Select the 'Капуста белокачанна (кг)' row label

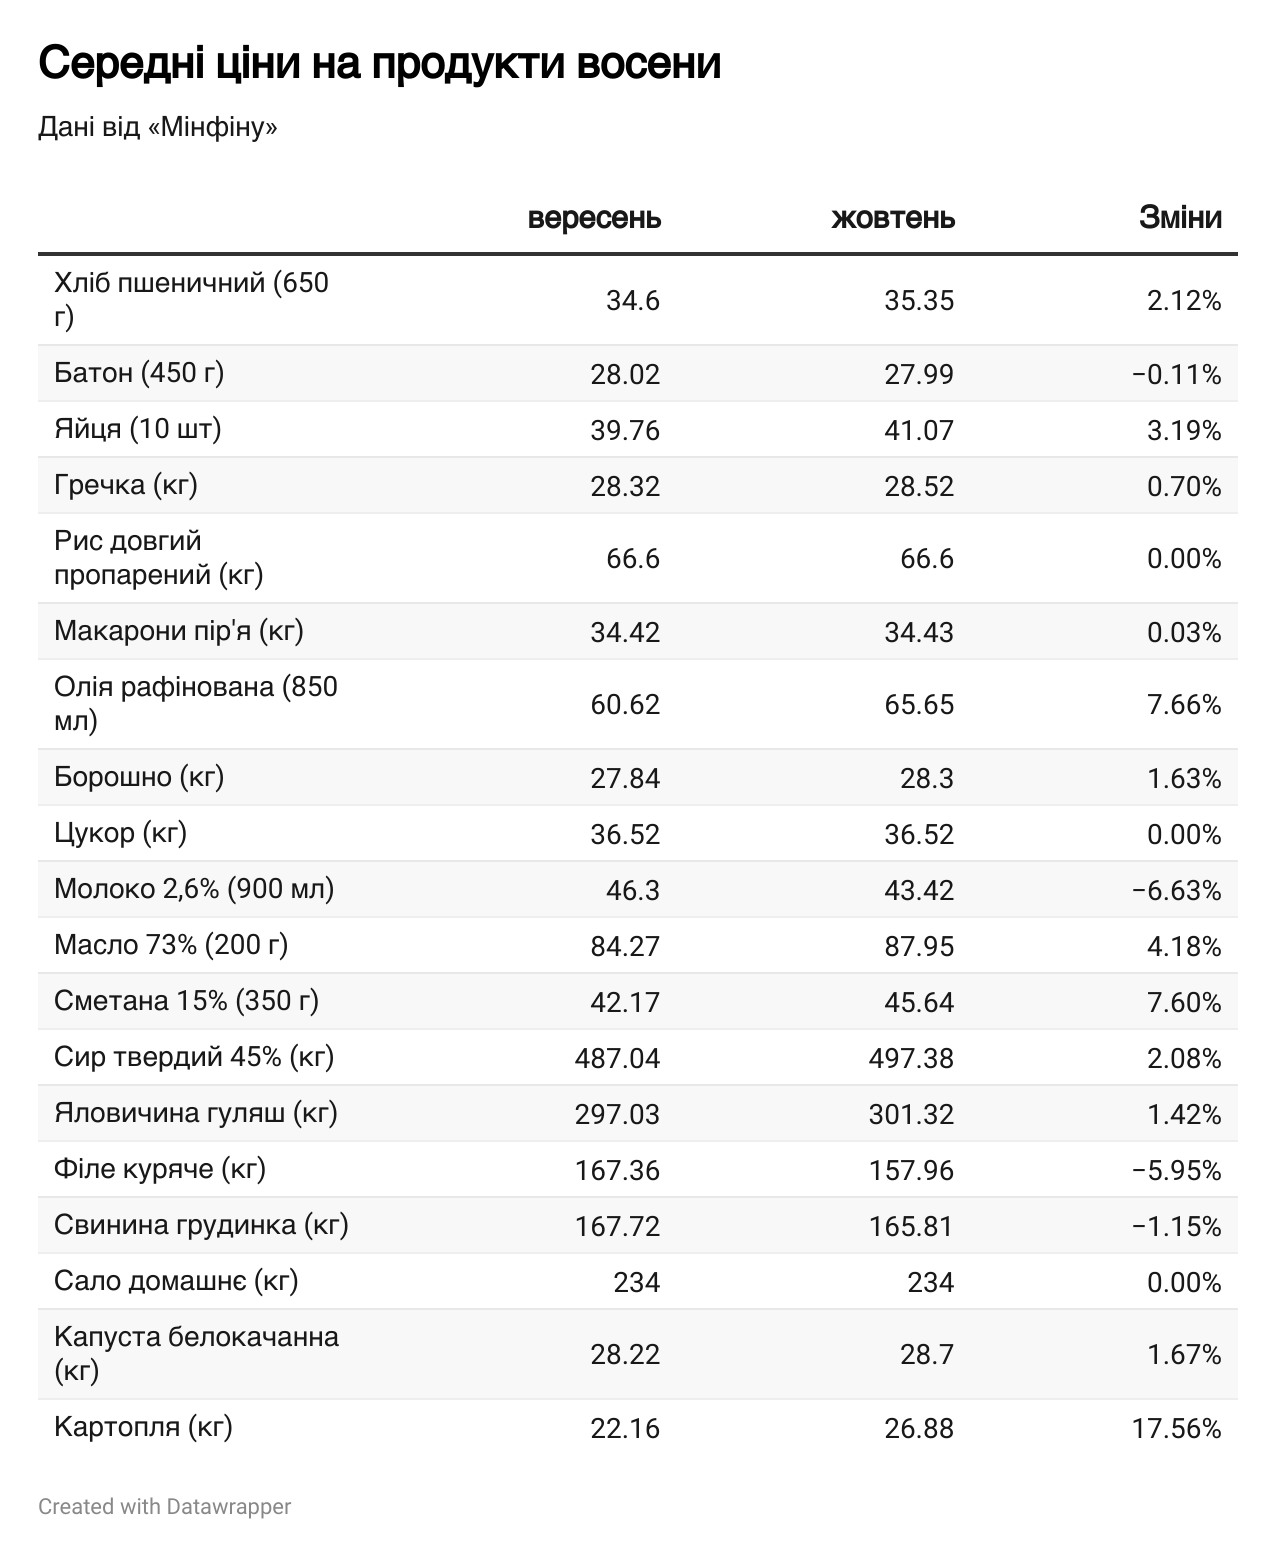pyautogui.click(x=196, y=1353)
